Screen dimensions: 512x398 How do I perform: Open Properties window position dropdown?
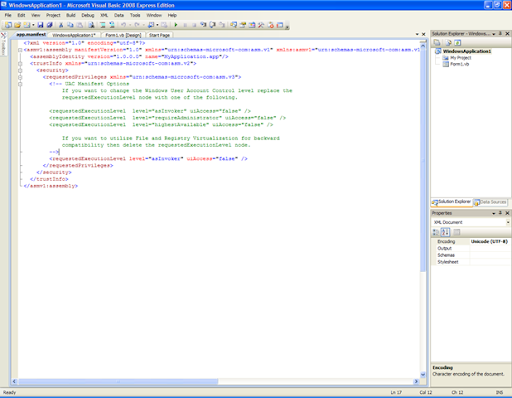(494, 213)
